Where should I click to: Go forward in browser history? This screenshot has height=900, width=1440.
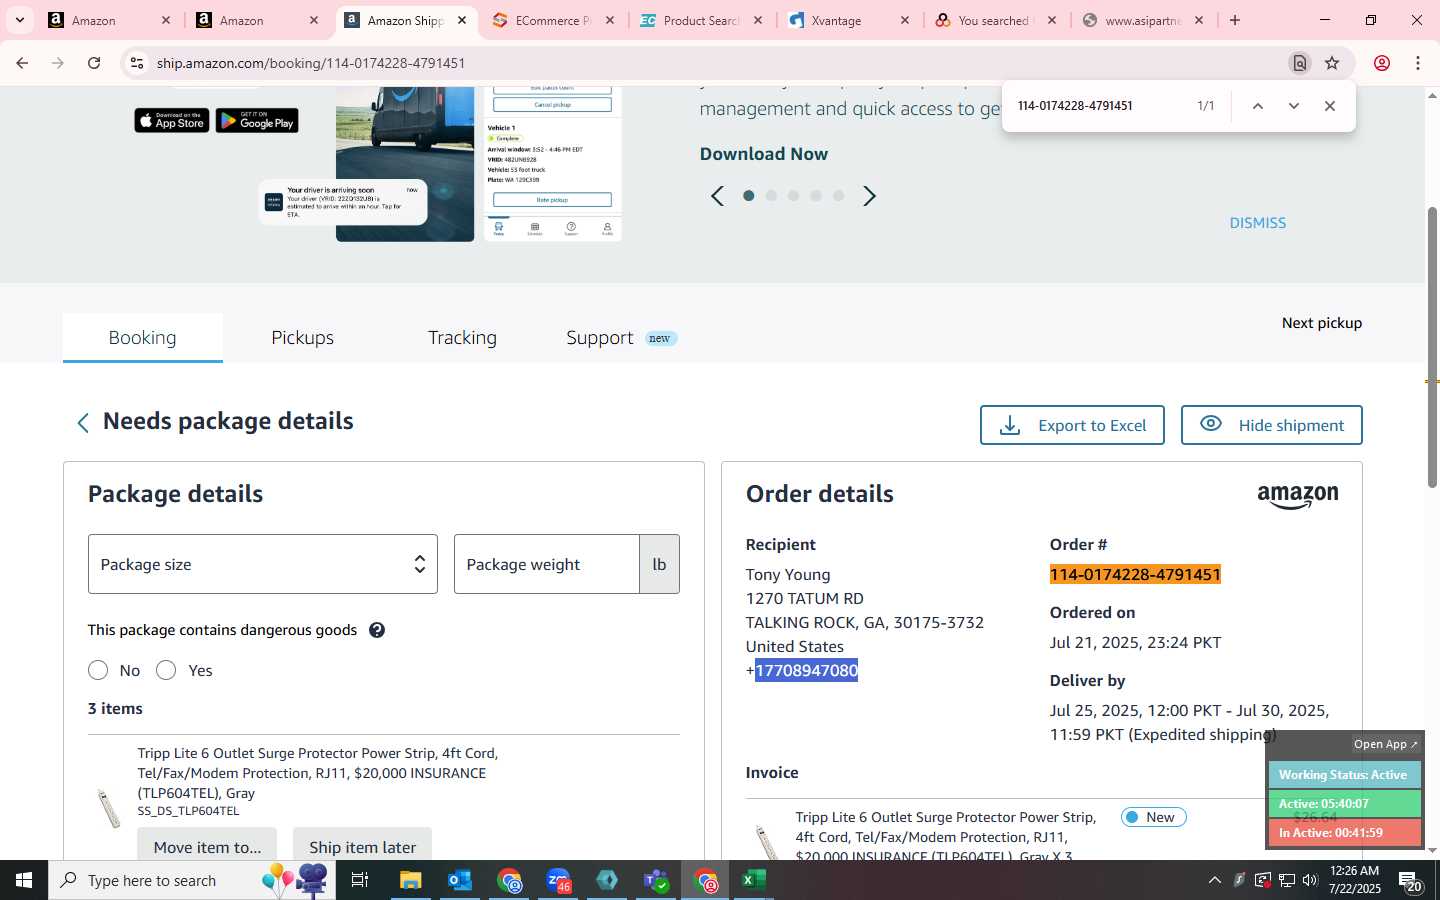click(58, 63)
